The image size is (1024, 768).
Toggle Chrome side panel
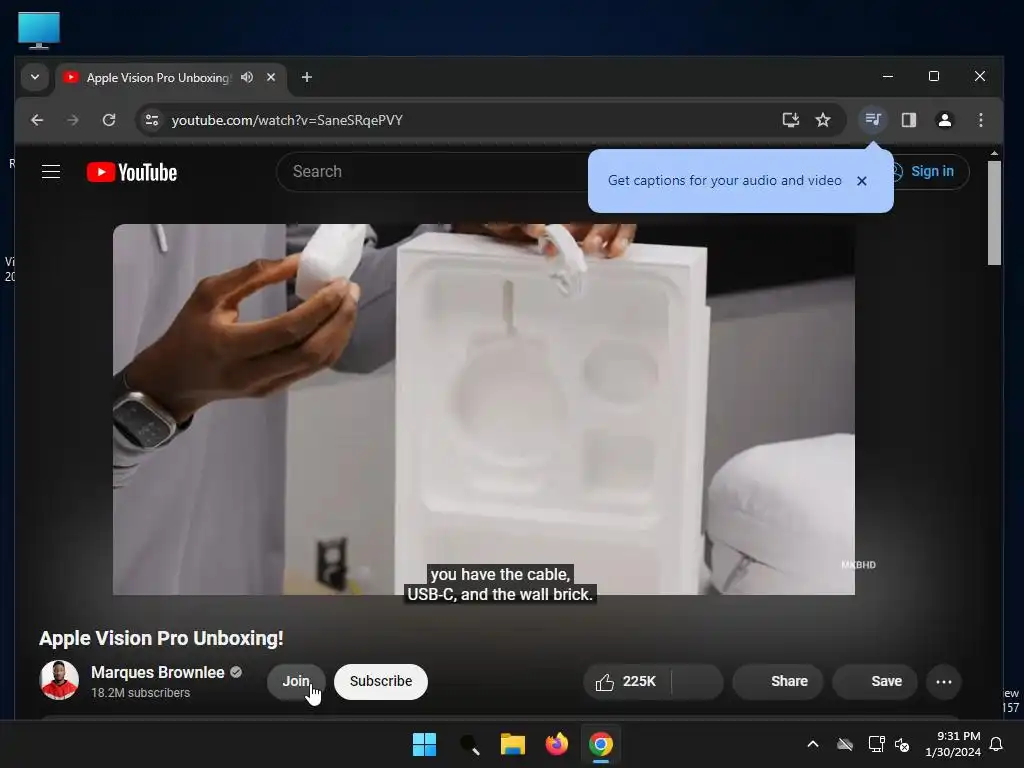909,120
